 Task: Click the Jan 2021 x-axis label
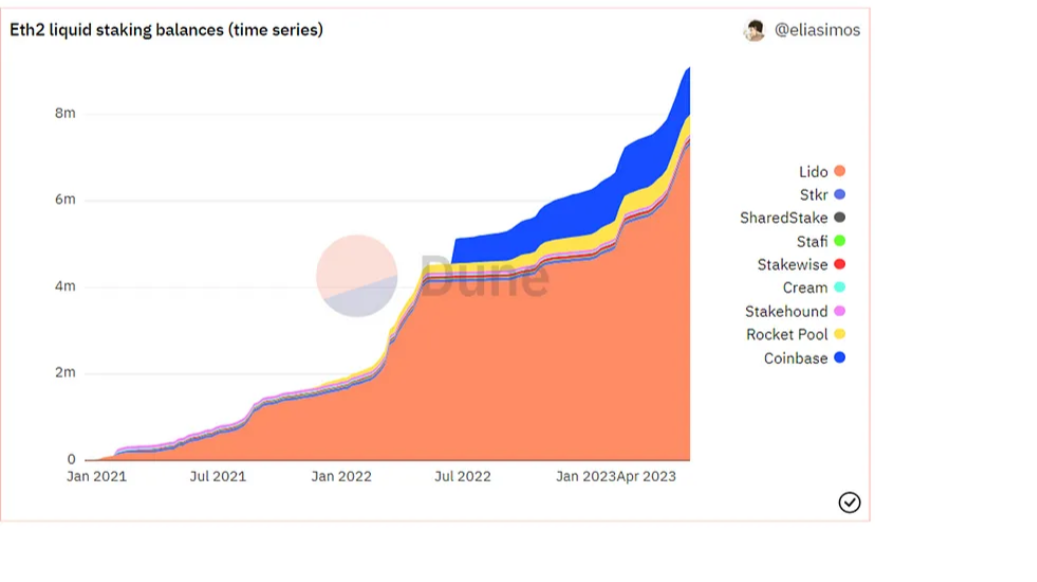pos(97,476)
